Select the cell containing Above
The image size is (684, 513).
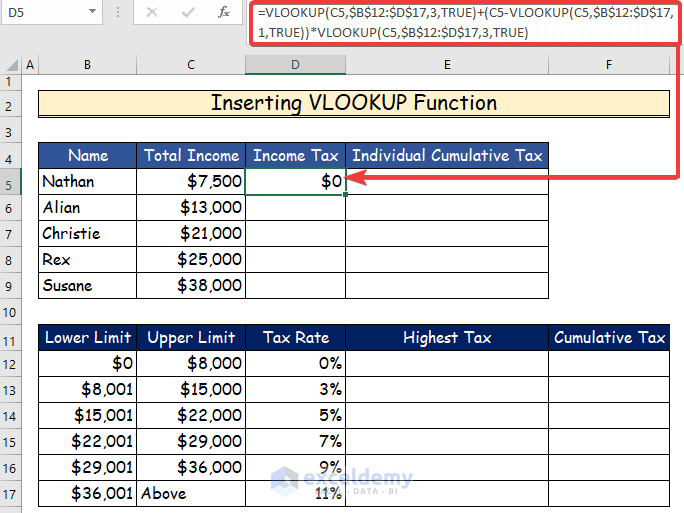[191, 493]
